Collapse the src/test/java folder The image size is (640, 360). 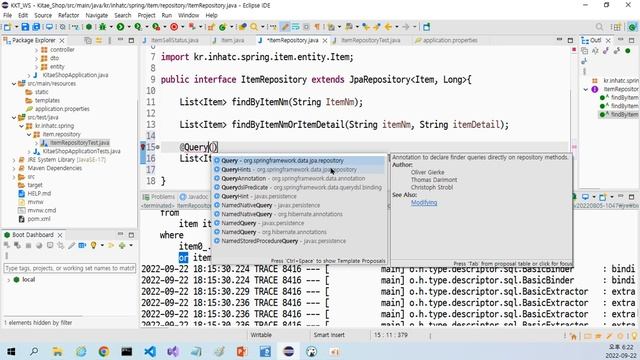(14, 118)
